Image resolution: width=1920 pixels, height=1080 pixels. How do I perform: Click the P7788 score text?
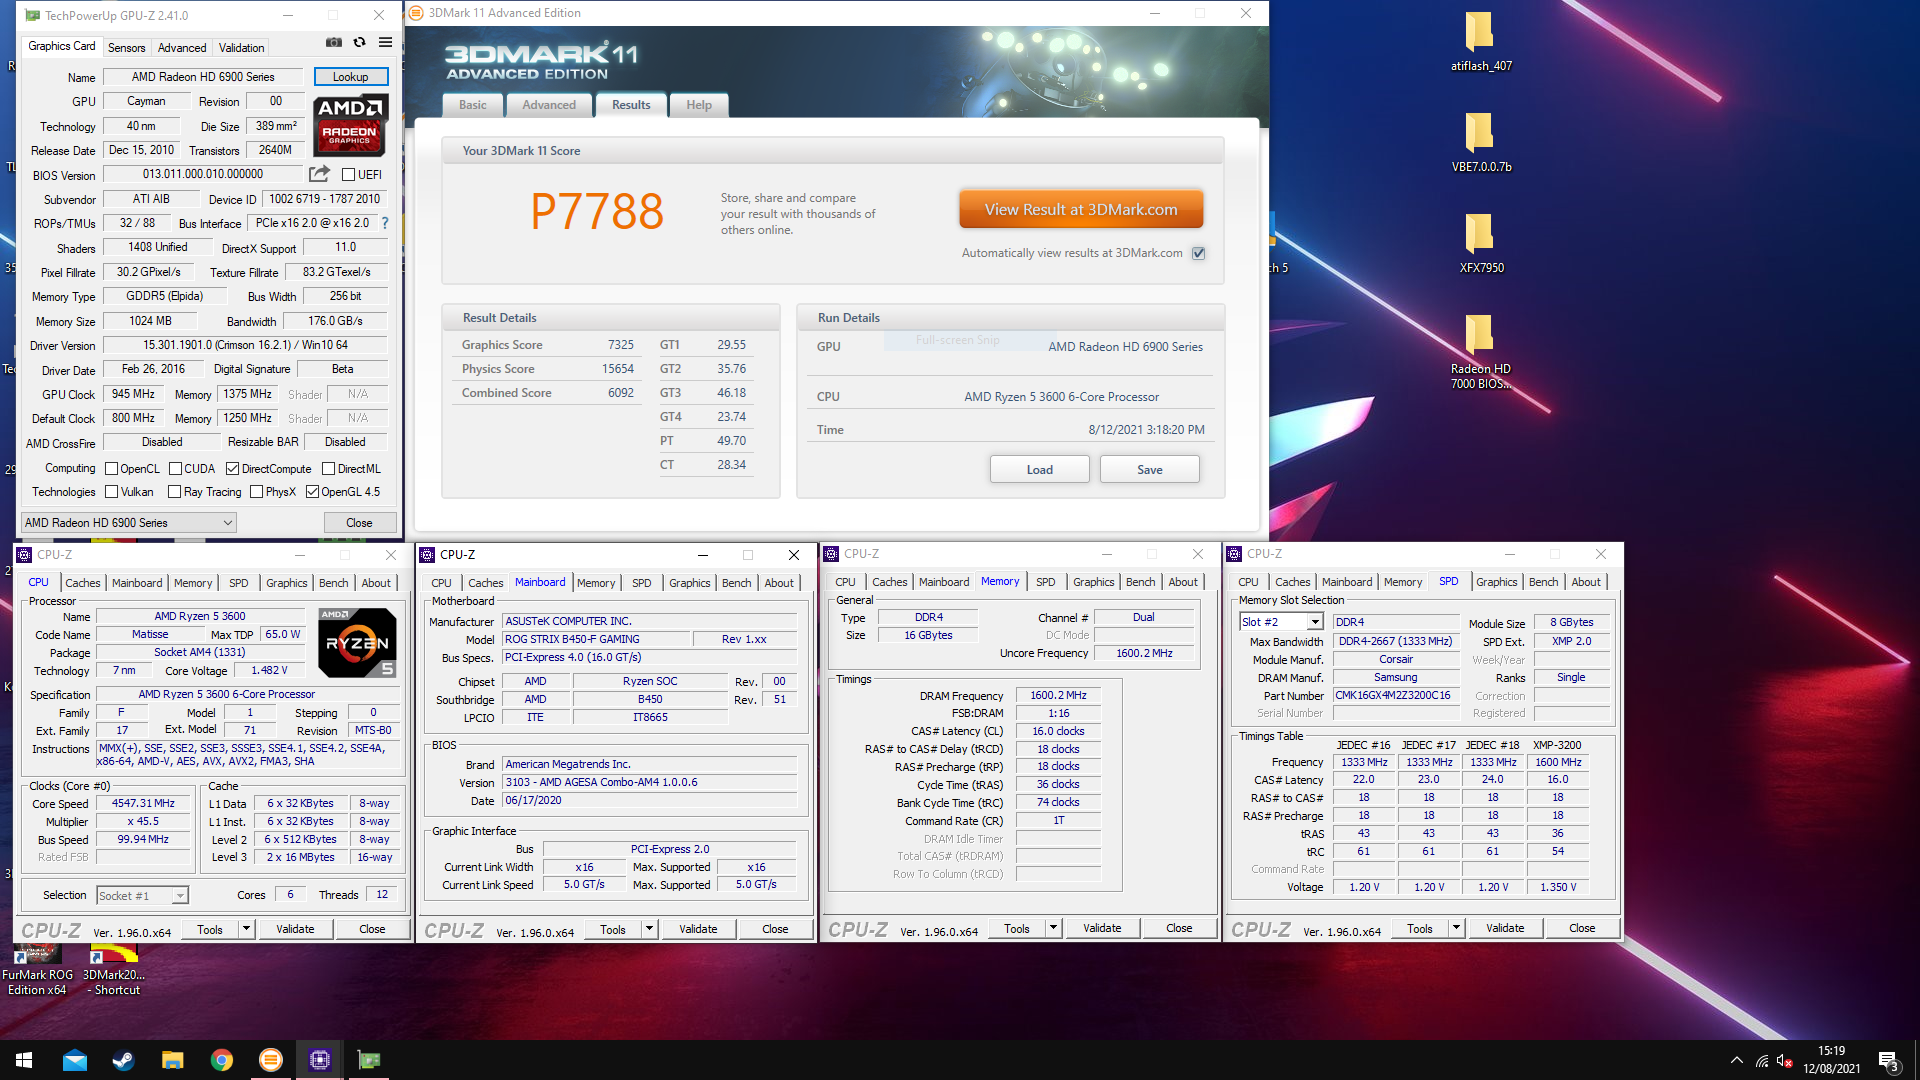tap(597, 211)
